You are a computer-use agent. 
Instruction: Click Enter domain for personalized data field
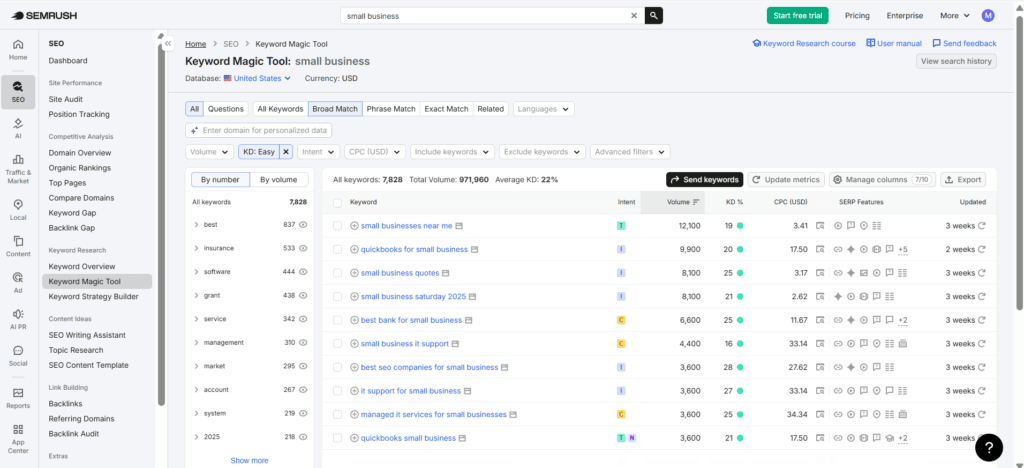259,131
